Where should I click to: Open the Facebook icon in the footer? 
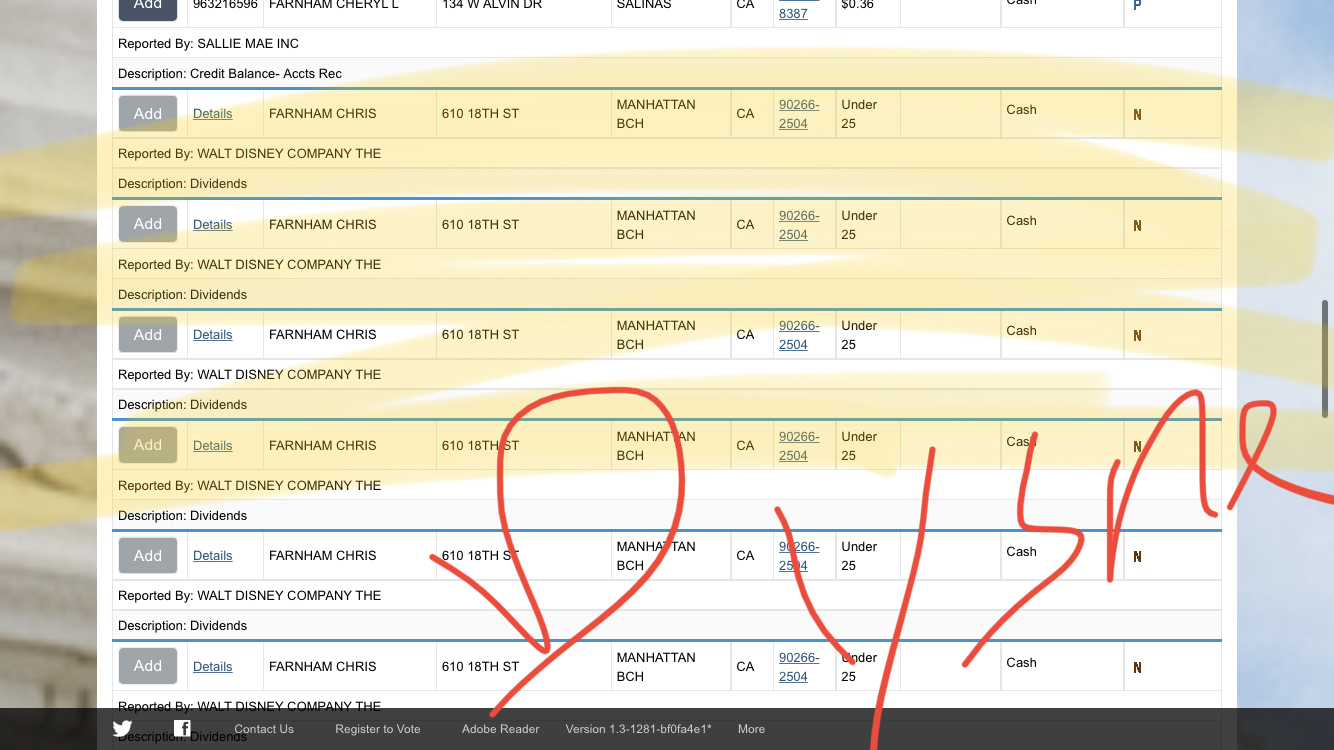tap(182, 728)
